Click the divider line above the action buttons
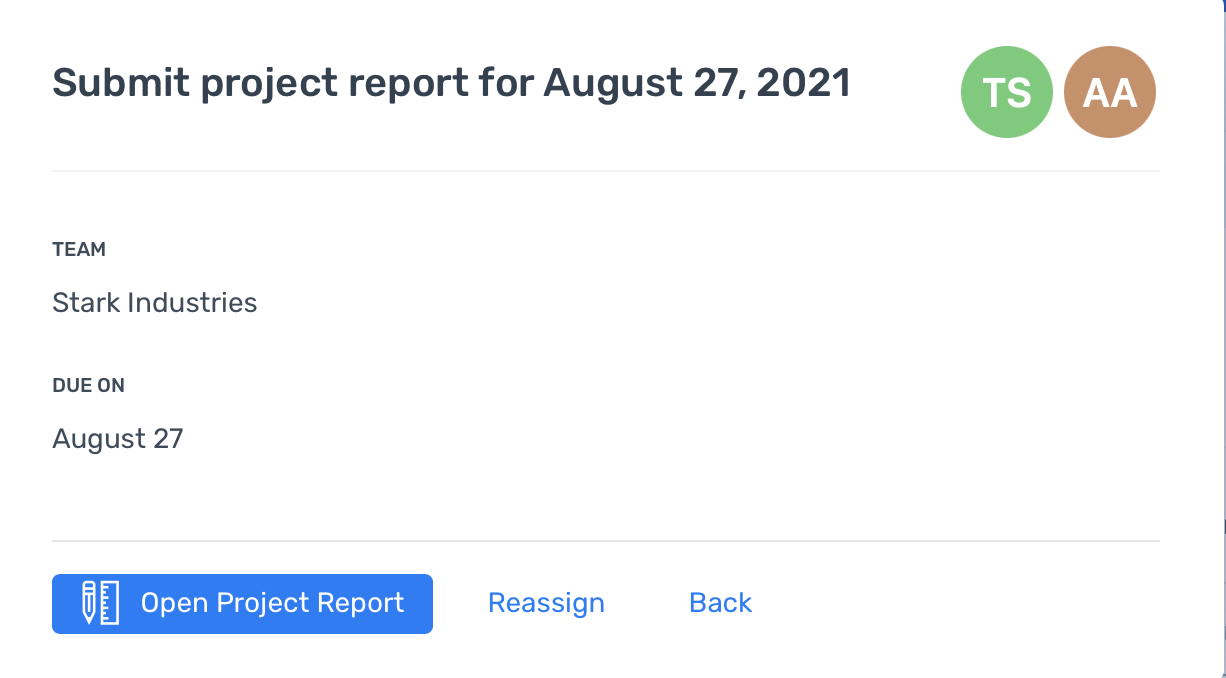This screenshot has height=678, width=1226. click(606, 541)
